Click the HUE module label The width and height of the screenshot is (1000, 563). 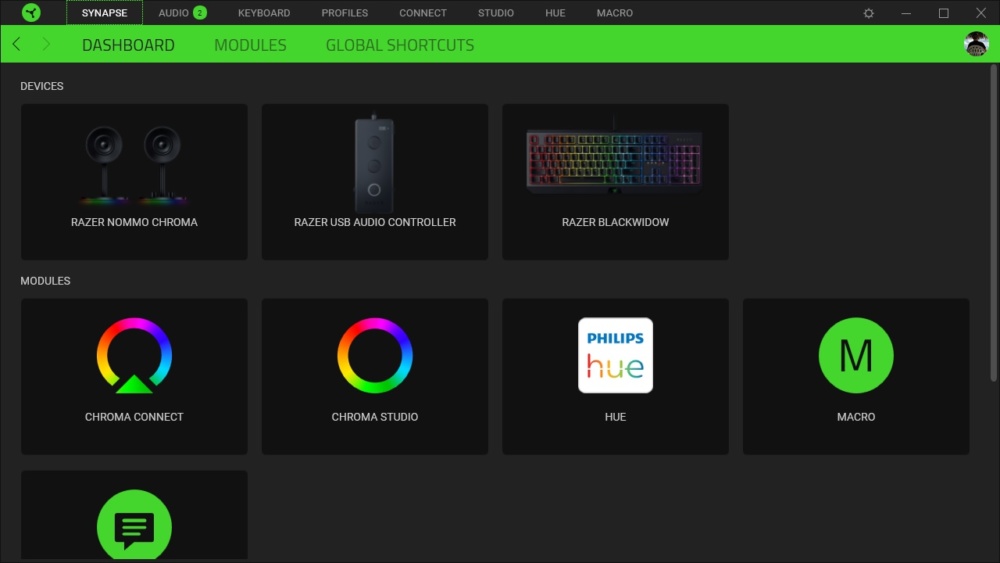coord(615,416)
